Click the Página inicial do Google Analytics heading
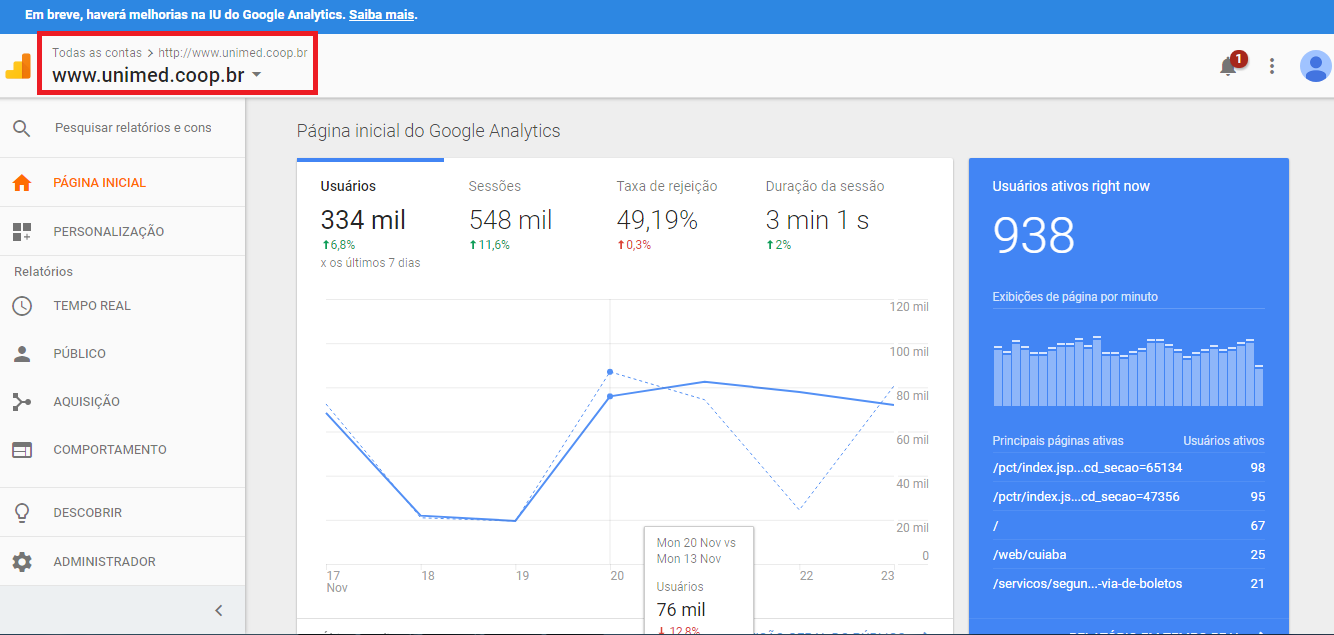1334x635 pixels. pyautogui.click(x=429, y=131)
